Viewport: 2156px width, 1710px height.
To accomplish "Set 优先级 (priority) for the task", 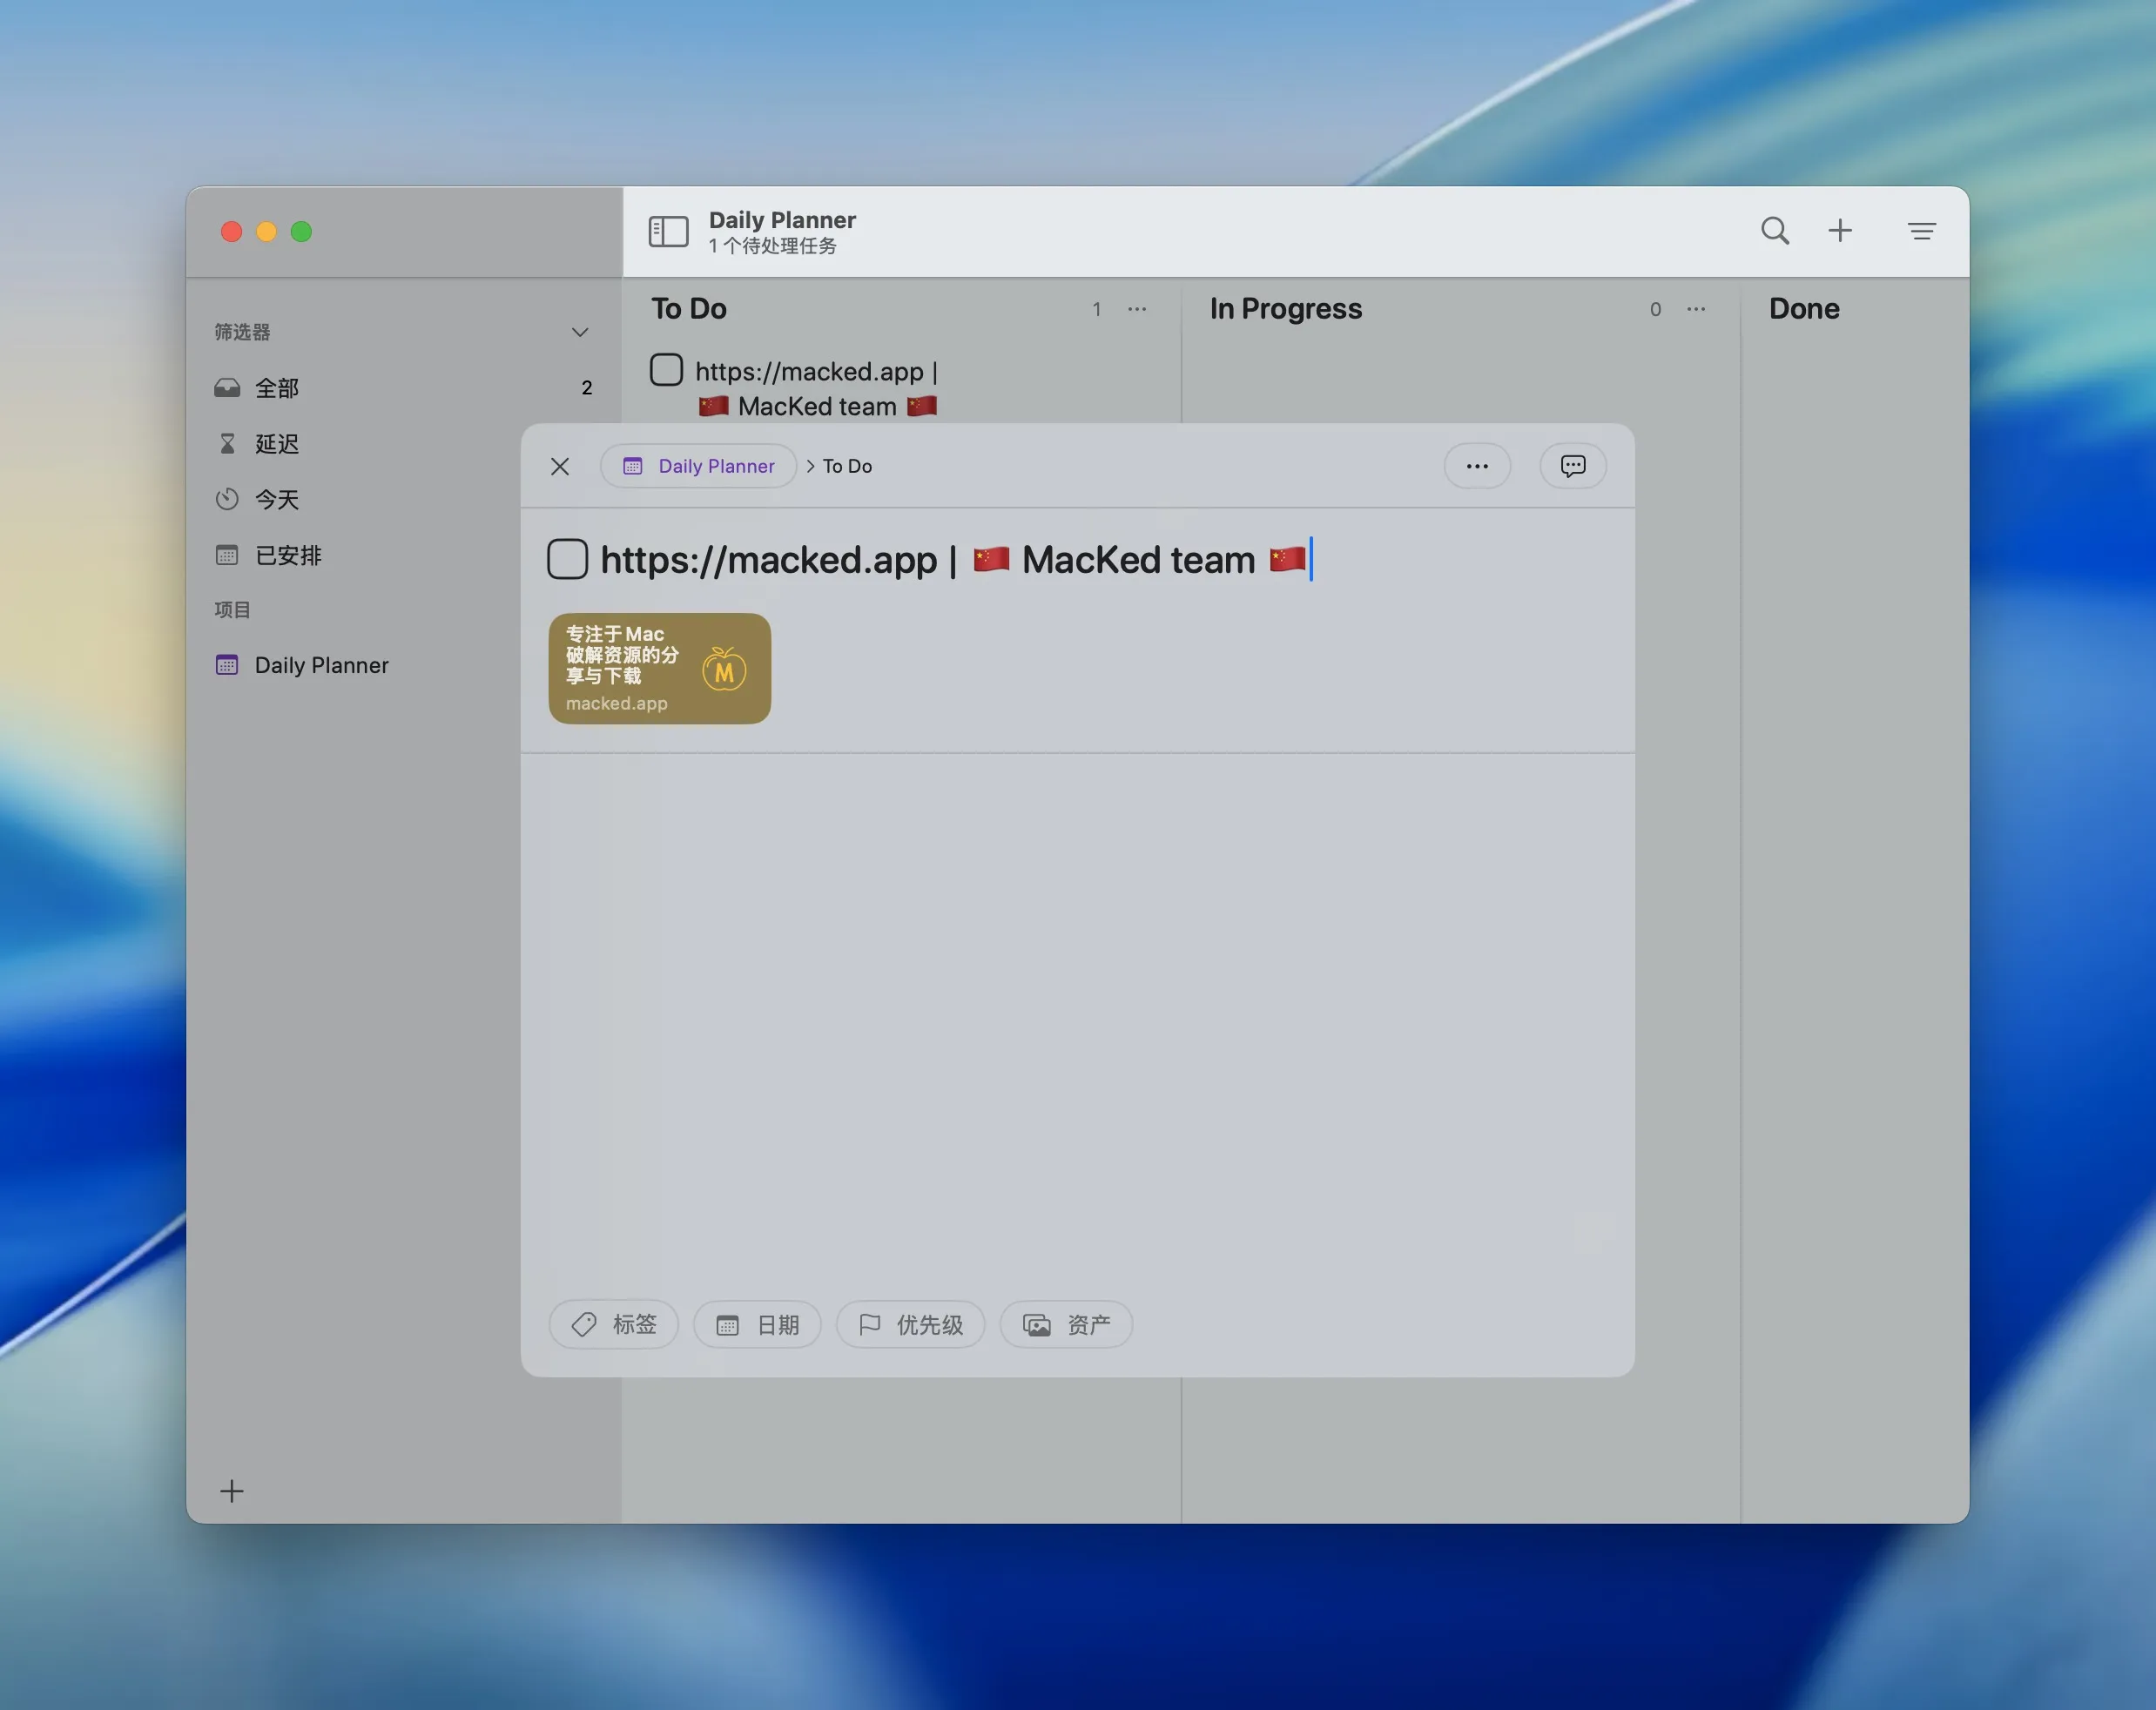I will click(x=910, y=1324).
